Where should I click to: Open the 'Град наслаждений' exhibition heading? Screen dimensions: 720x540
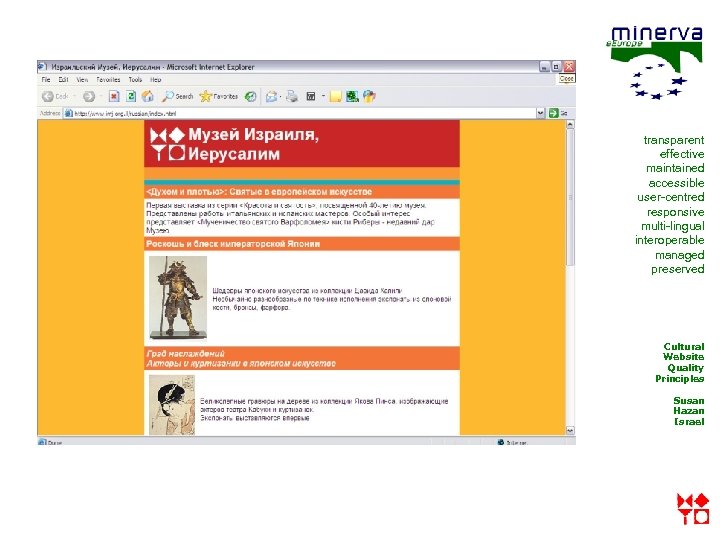(x=241, y=358)
